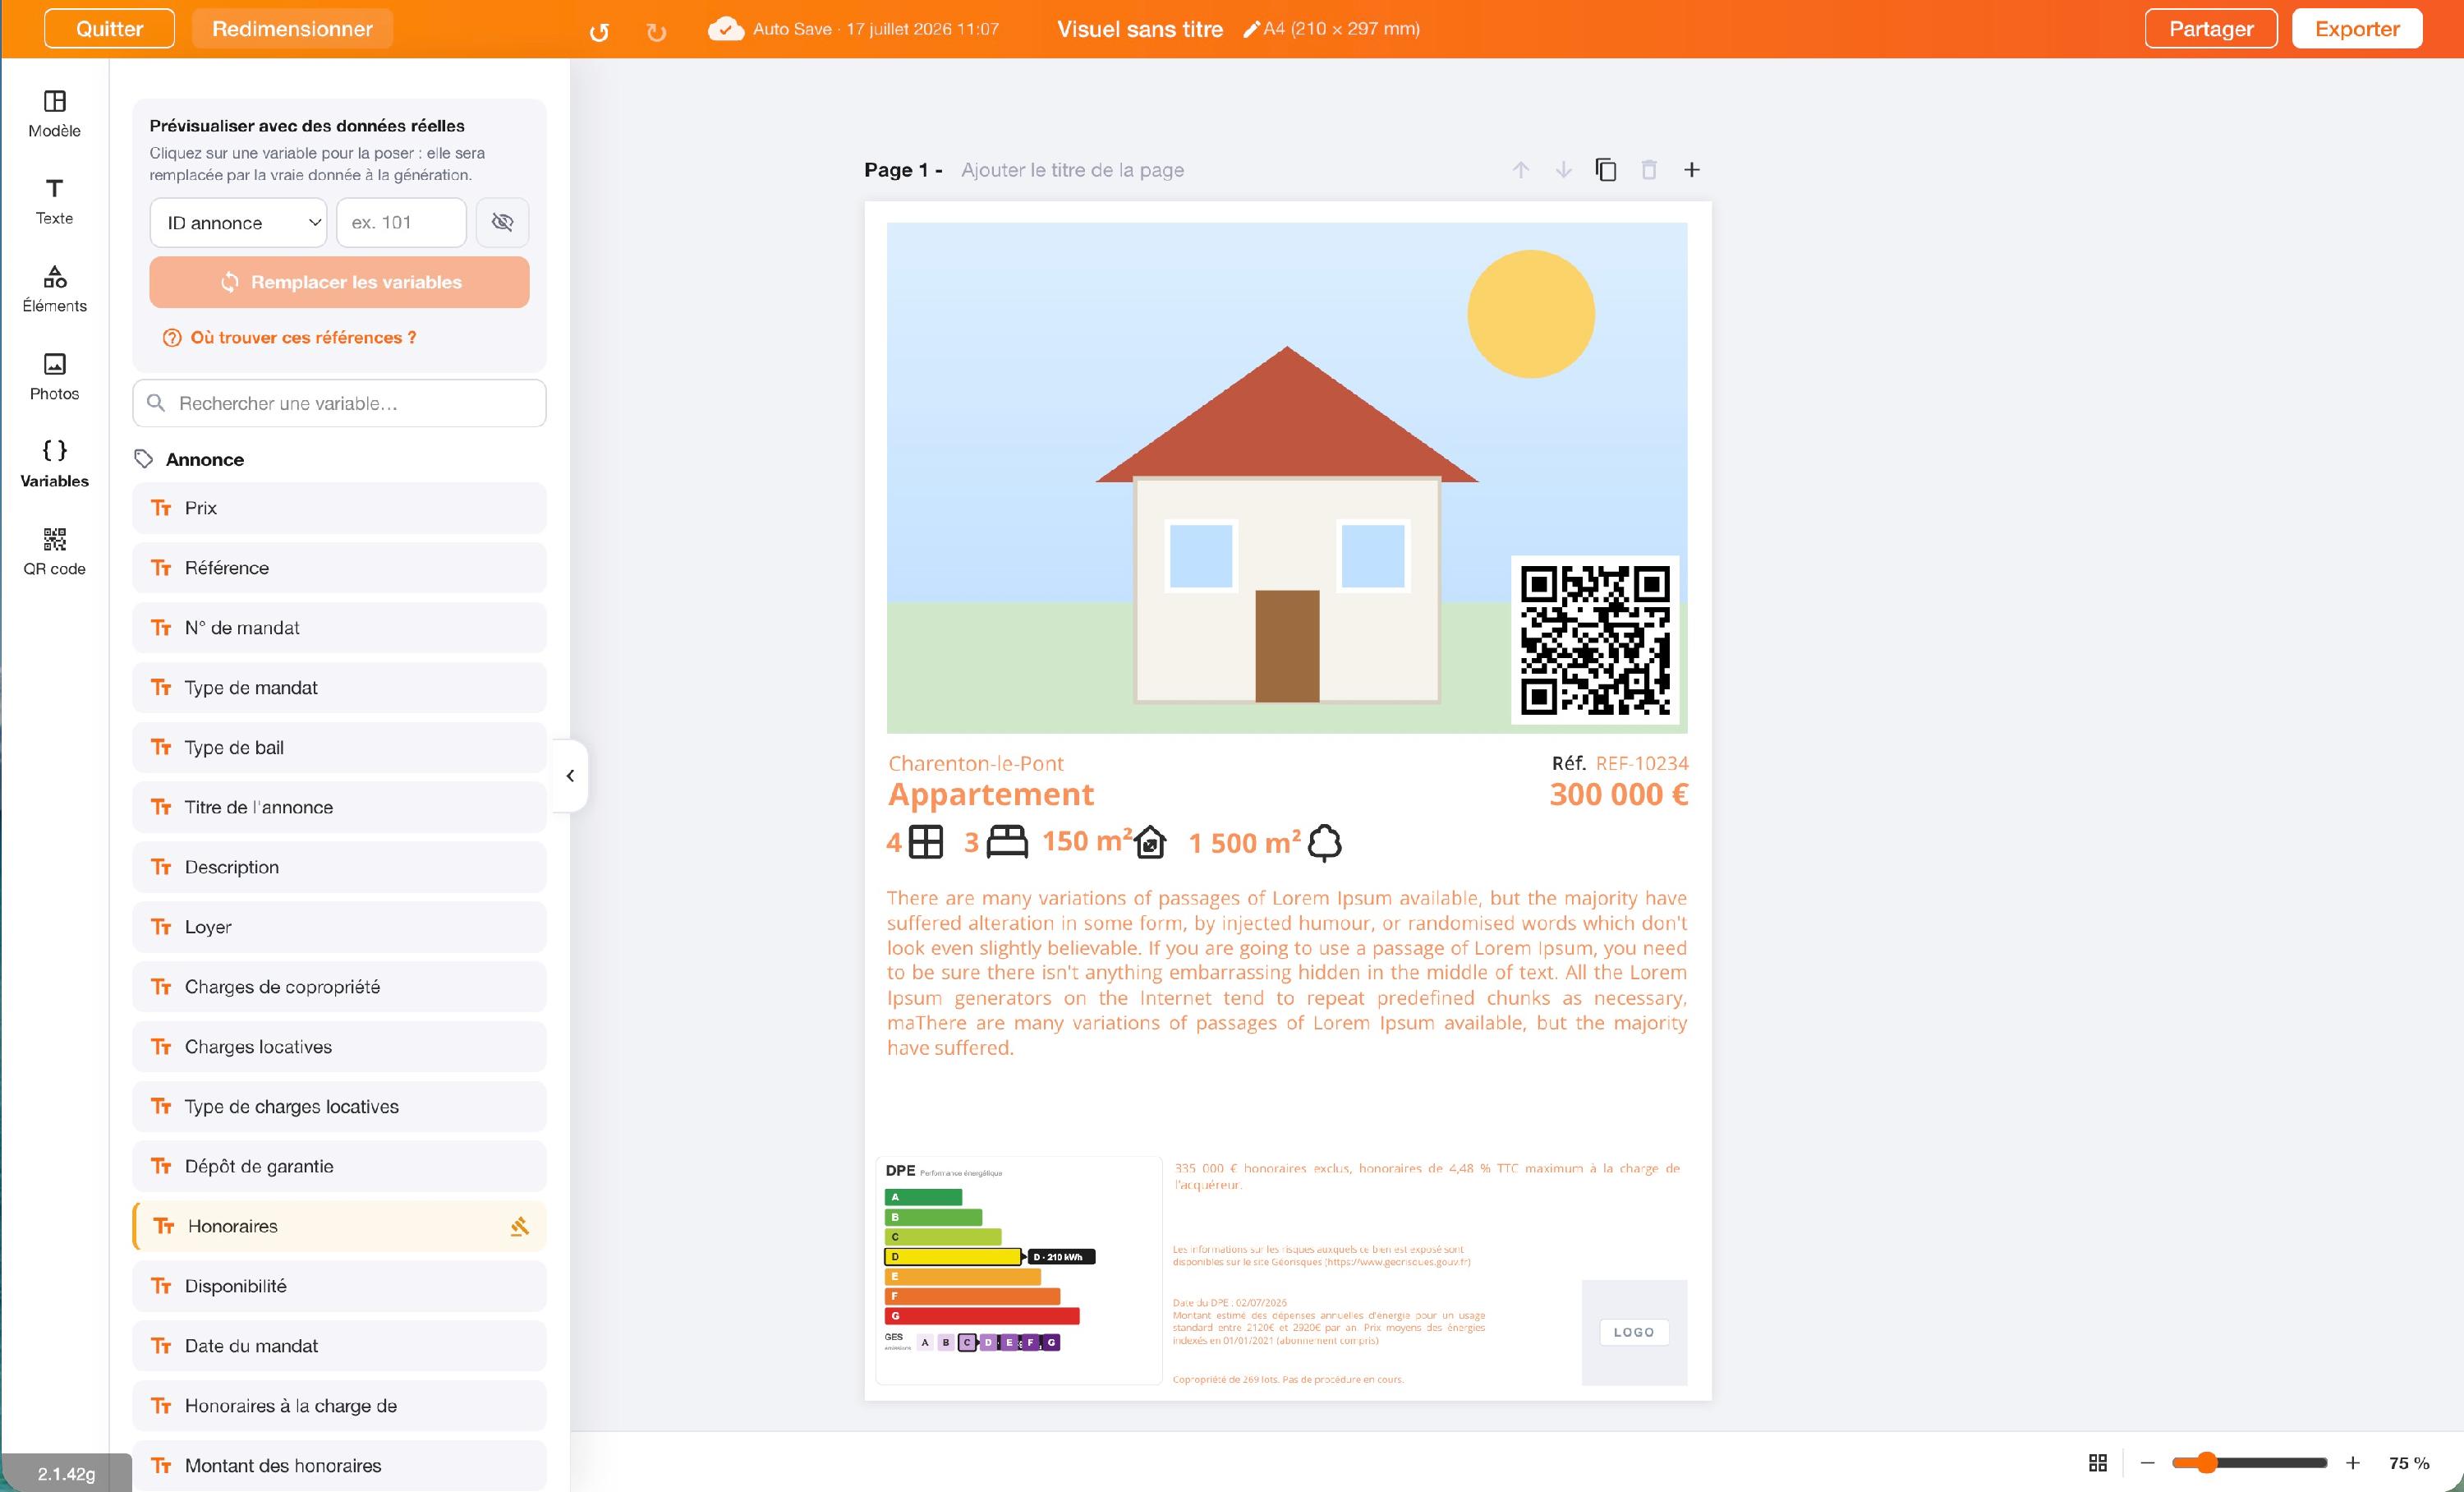Open the Éléments sidebar tab
The height and width of the screenshot is (1492, 2464).
pos(54,289)
